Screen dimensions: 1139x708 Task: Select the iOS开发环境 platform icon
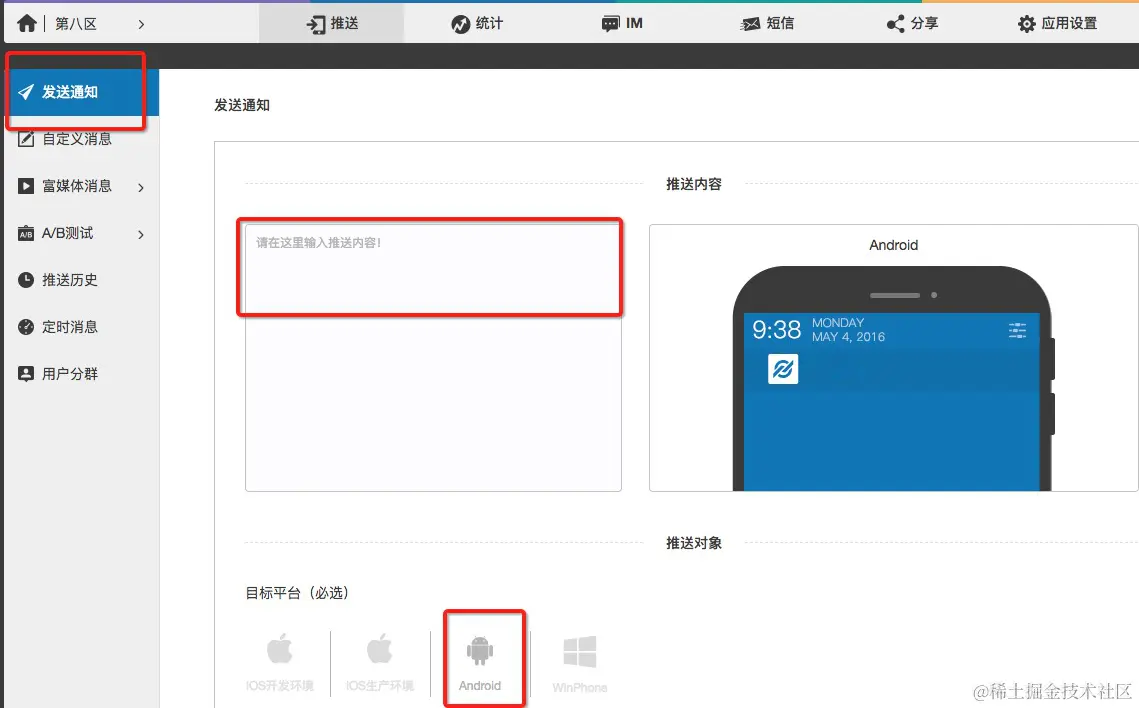(x=280, y=659)
